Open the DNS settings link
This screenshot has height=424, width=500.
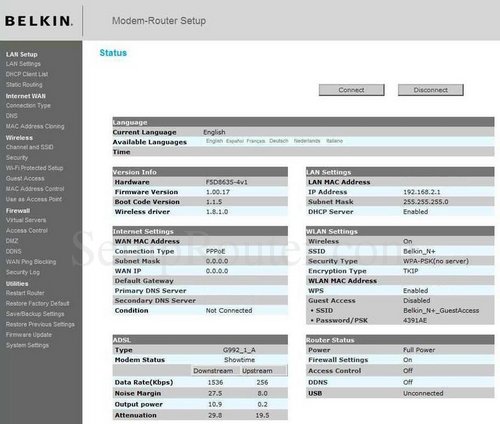pos(11,116)
